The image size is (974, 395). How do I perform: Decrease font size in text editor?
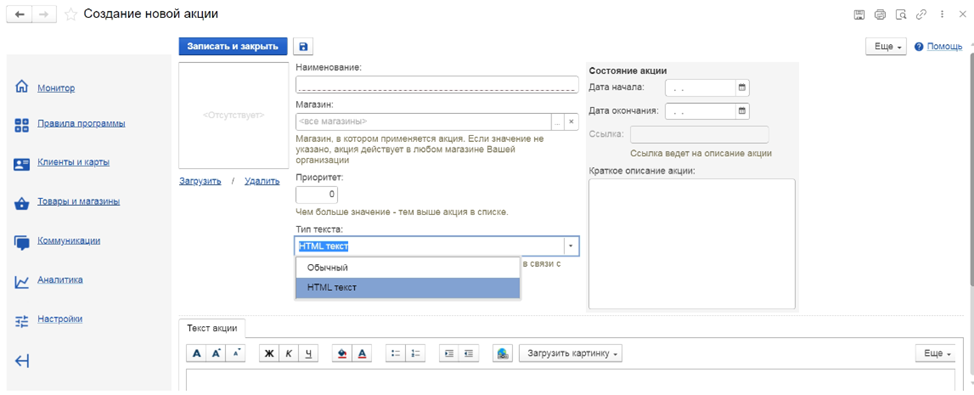point(235,353)
